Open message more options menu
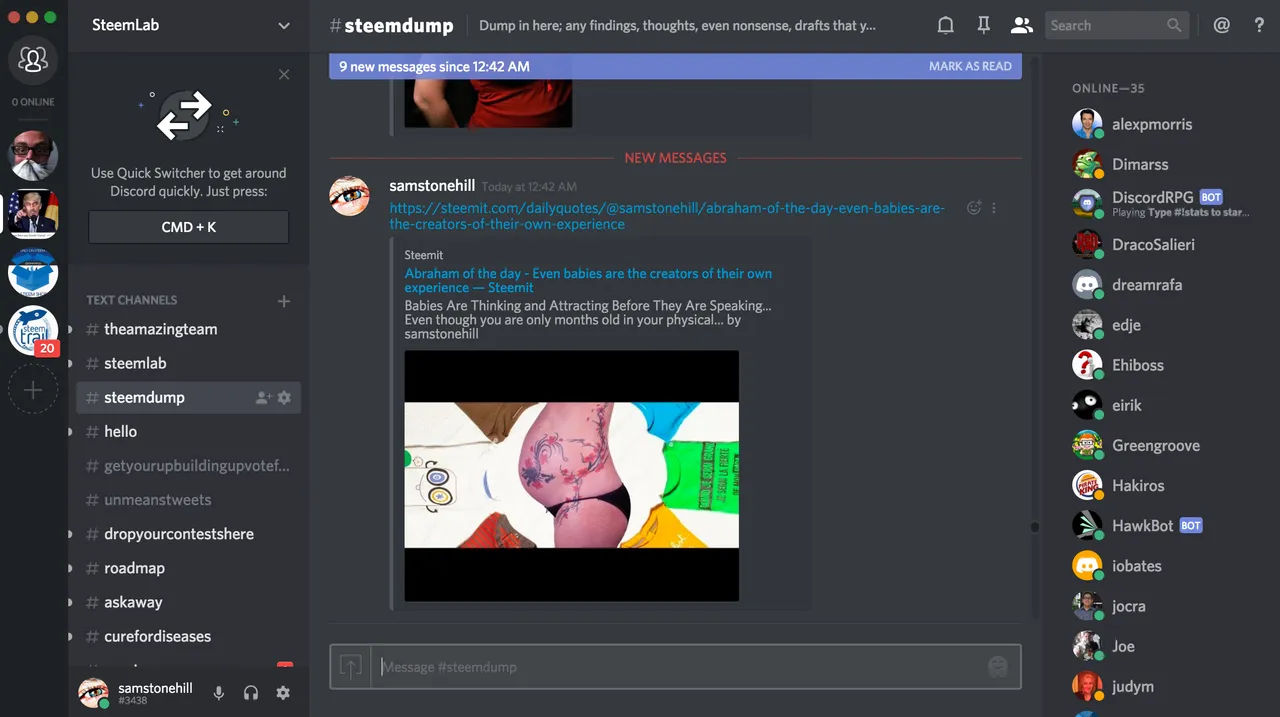The height and width of the screenshot is (717, 1280). click(994, 208)
